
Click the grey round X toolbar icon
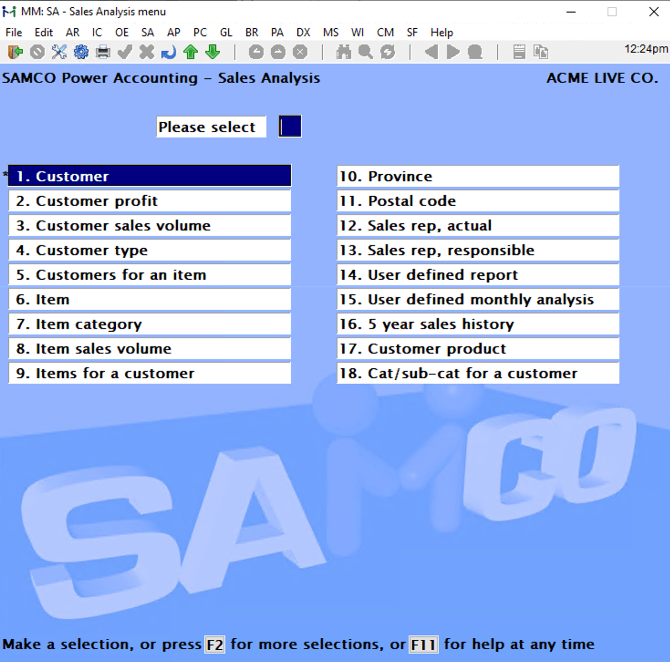click(300, 52)
